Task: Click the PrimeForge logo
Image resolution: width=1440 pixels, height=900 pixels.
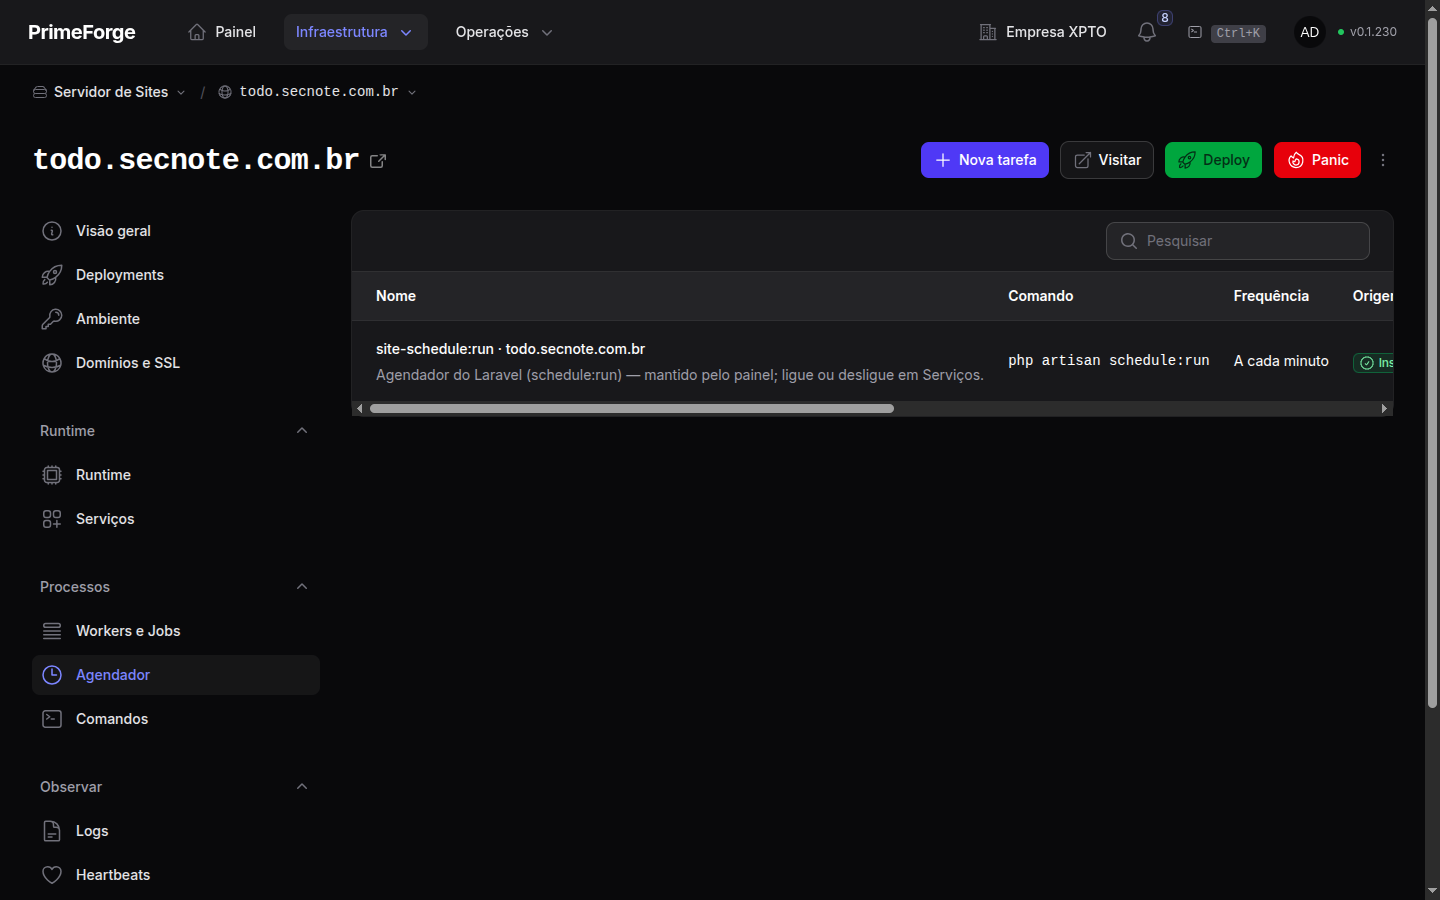Action: [x=82, y=32]
